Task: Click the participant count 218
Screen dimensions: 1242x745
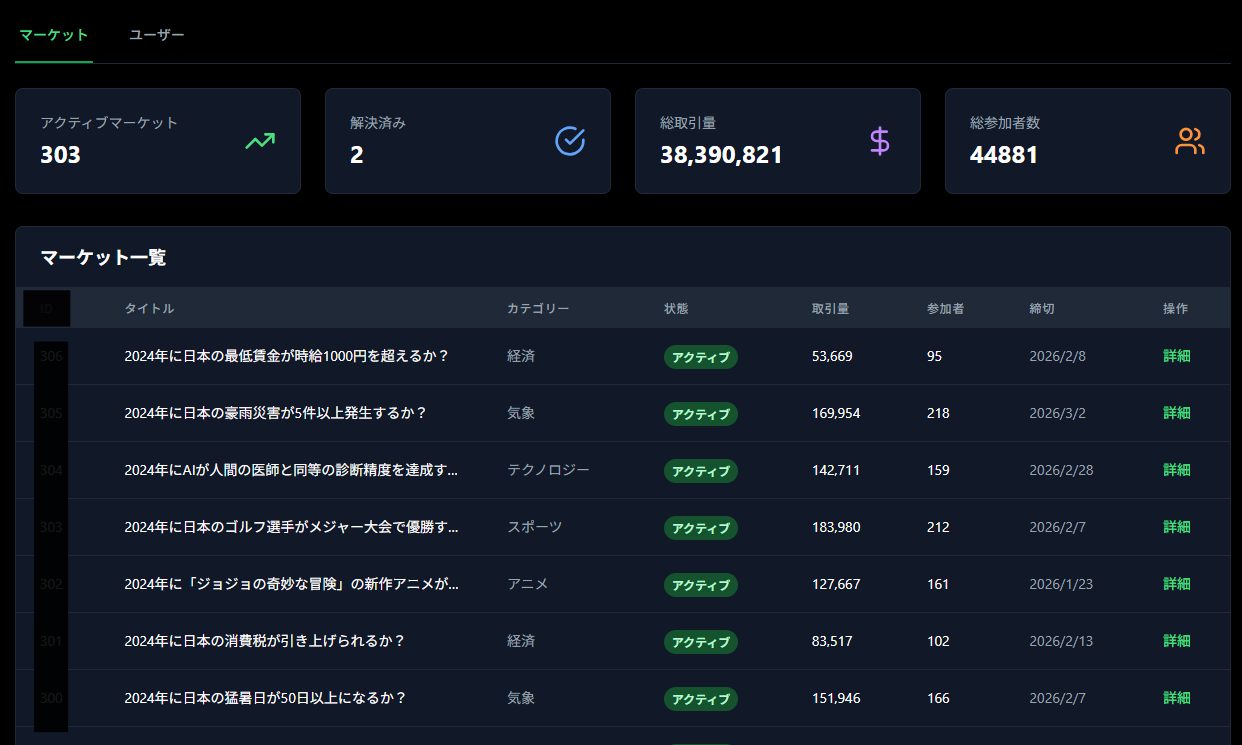Action: tap(938, 413)
